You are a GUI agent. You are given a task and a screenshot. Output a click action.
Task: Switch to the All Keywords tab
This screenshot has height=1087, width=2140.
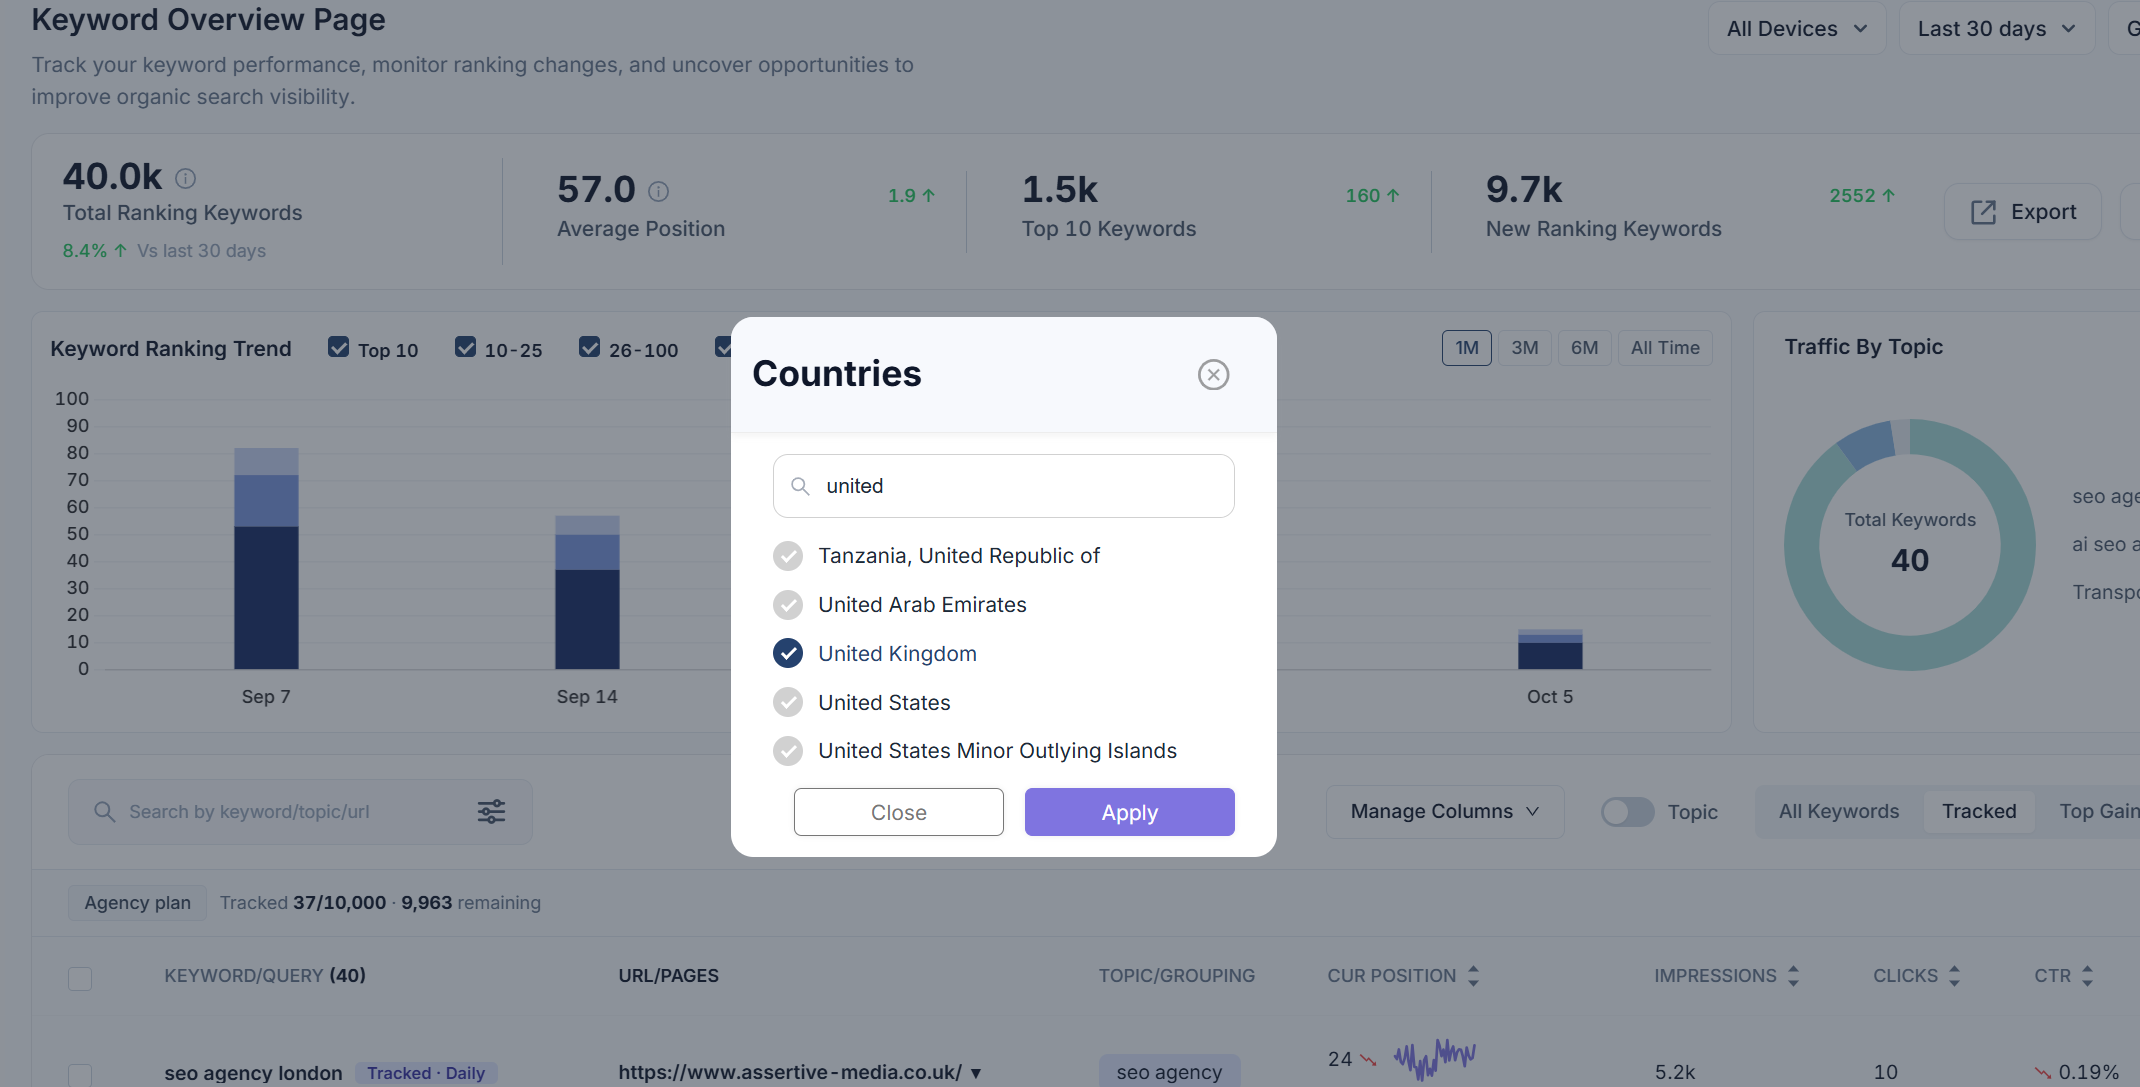coord(1838,812)
